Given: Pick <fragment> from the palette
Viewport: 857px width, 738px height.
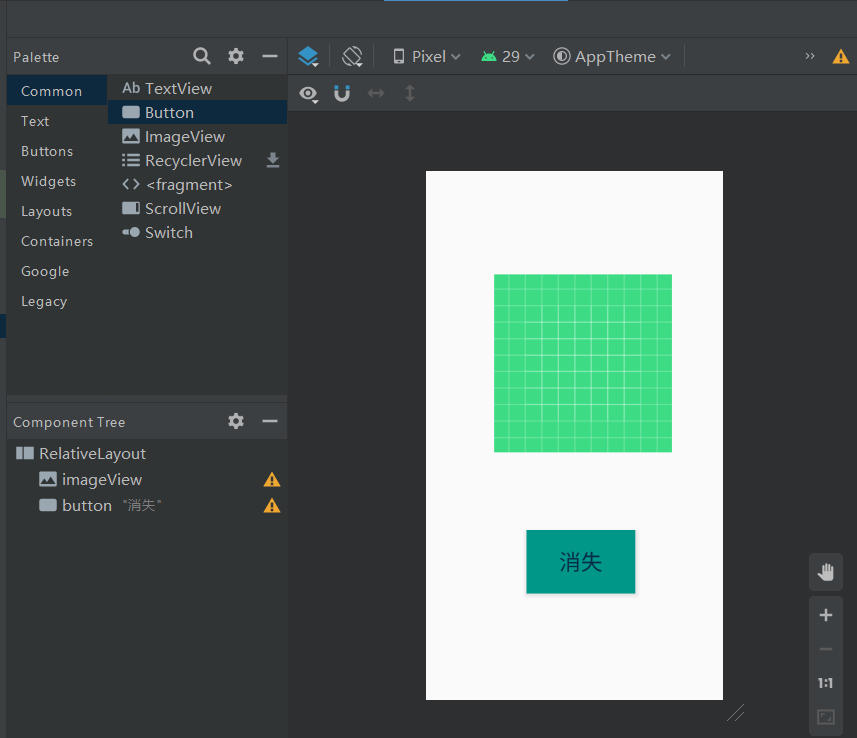Looking at the screenshot, I should [197, 184].
